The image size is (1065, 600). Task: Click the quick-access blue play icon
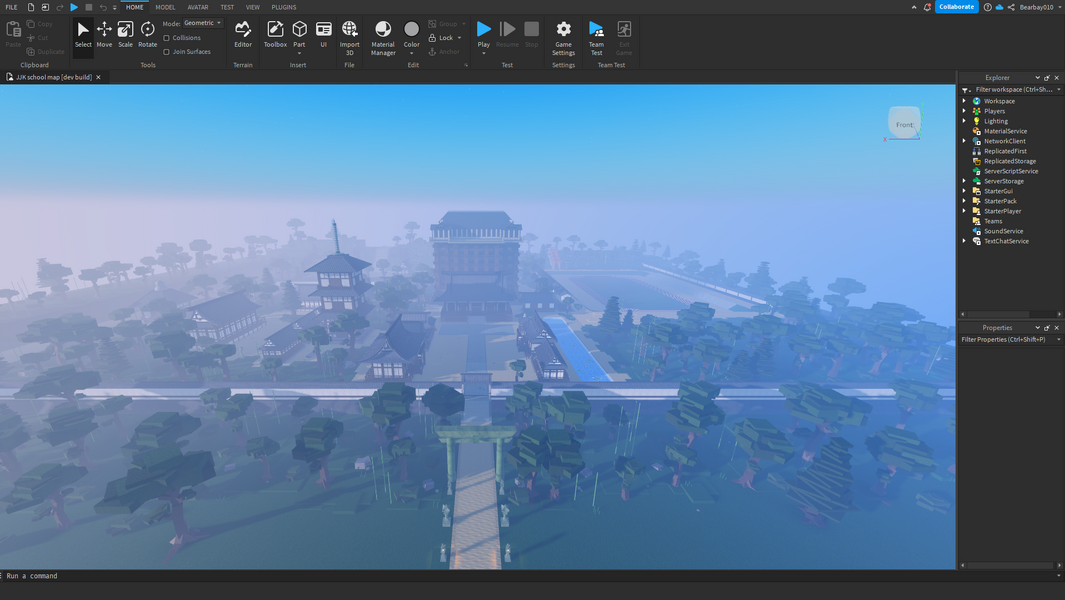tap(74, 7)
